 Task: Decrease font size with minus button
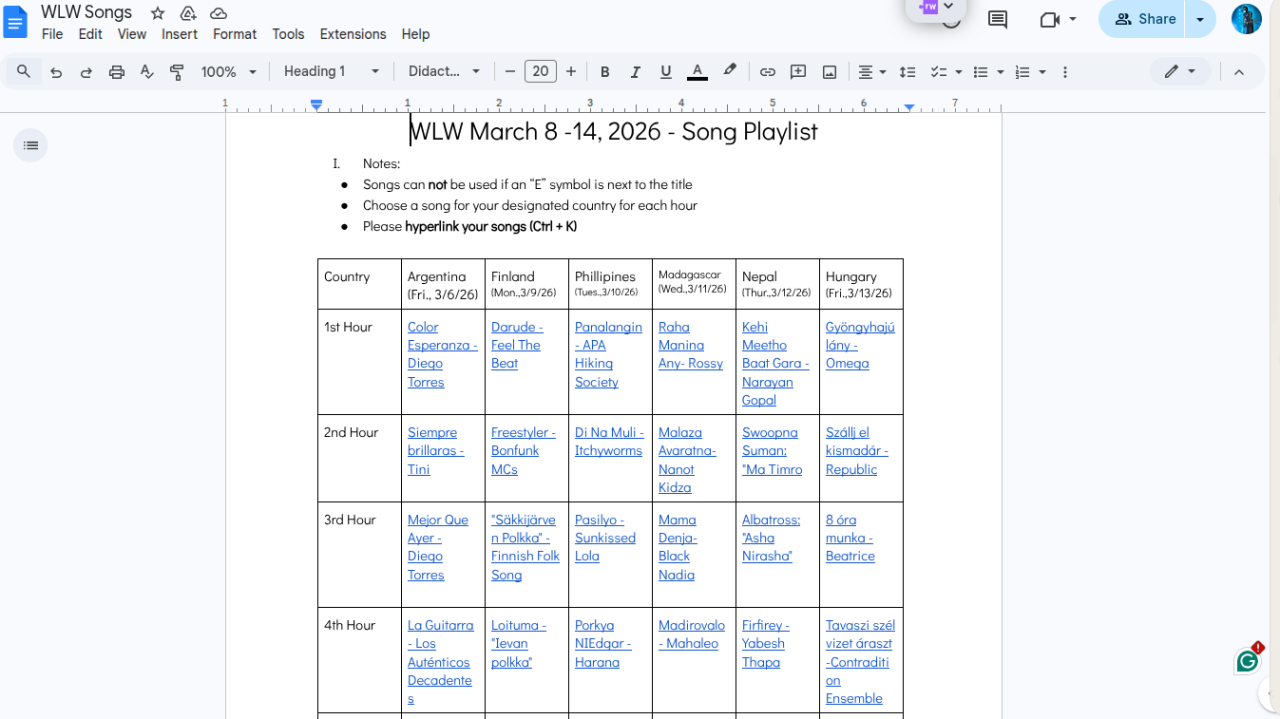pyautogui.click(x=510, y=72)
